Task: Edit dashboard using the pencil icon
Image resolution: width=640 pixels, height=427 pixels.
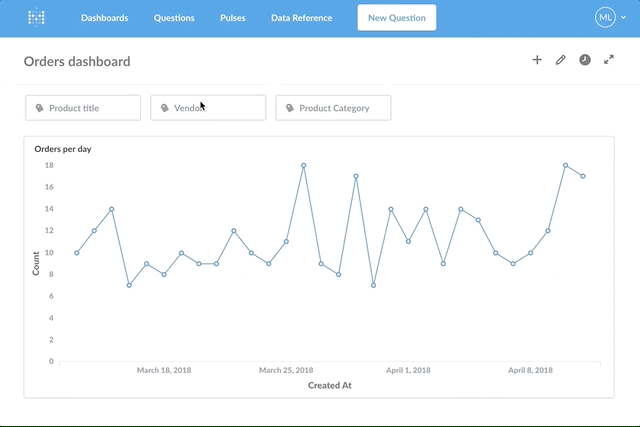Action: pyautogui.click(x=561, y=60)
